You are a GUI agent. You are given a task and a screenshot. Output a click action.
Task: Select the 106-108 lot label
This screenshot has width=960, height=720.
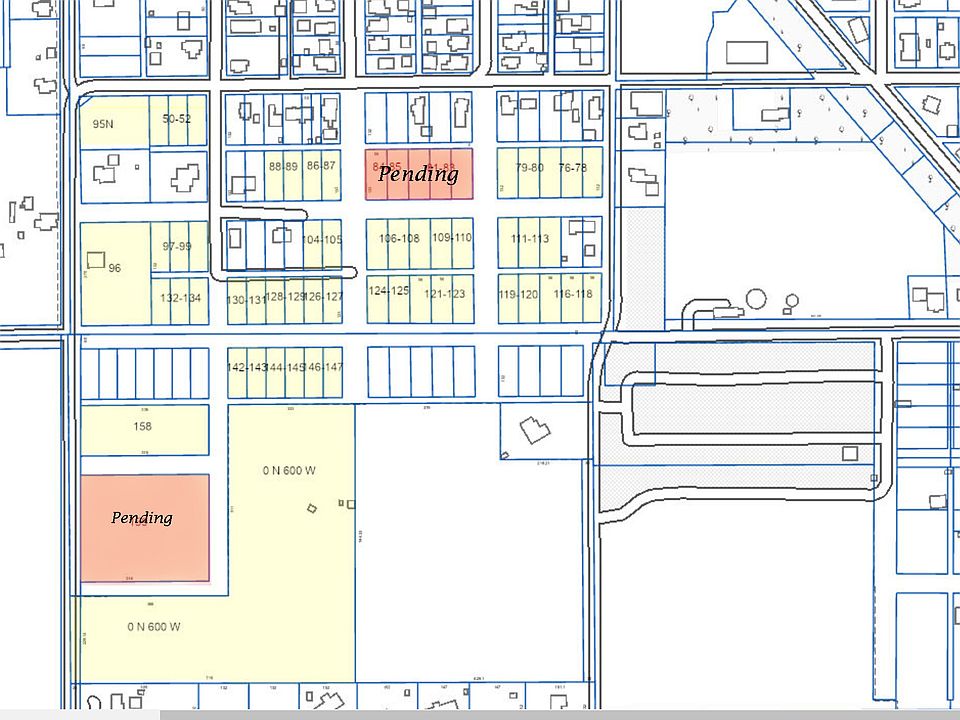click(x=399, y=238)
